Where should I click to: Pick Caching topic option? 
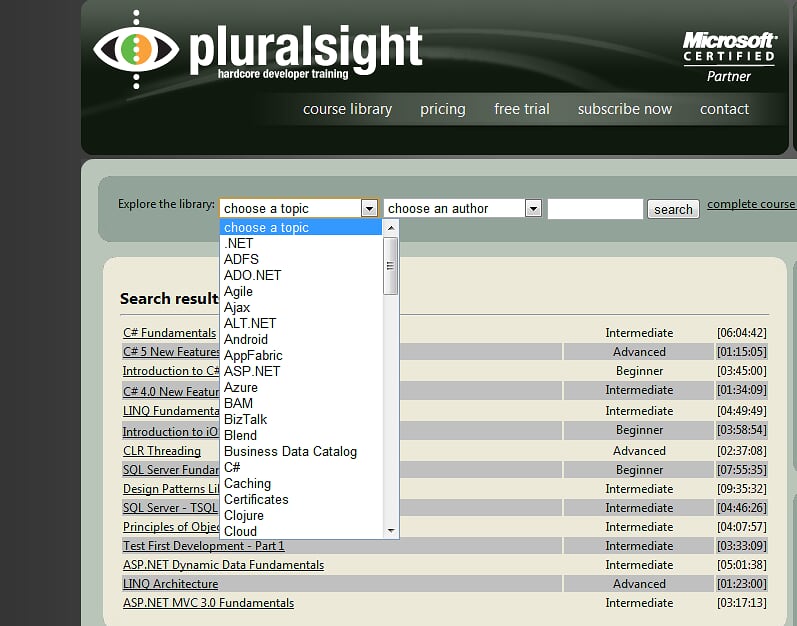click(x=300, y=483)
